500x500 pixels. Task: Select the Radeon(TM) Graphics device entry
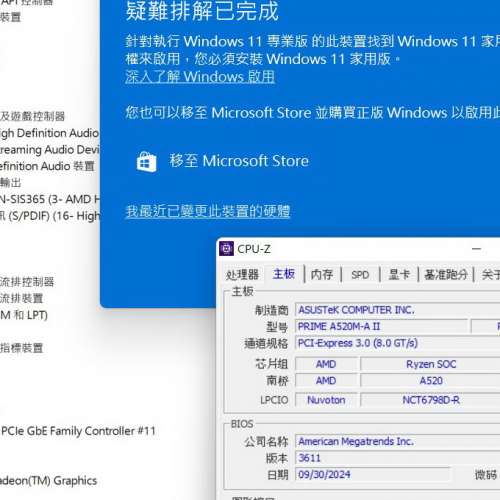click(48, 481)
